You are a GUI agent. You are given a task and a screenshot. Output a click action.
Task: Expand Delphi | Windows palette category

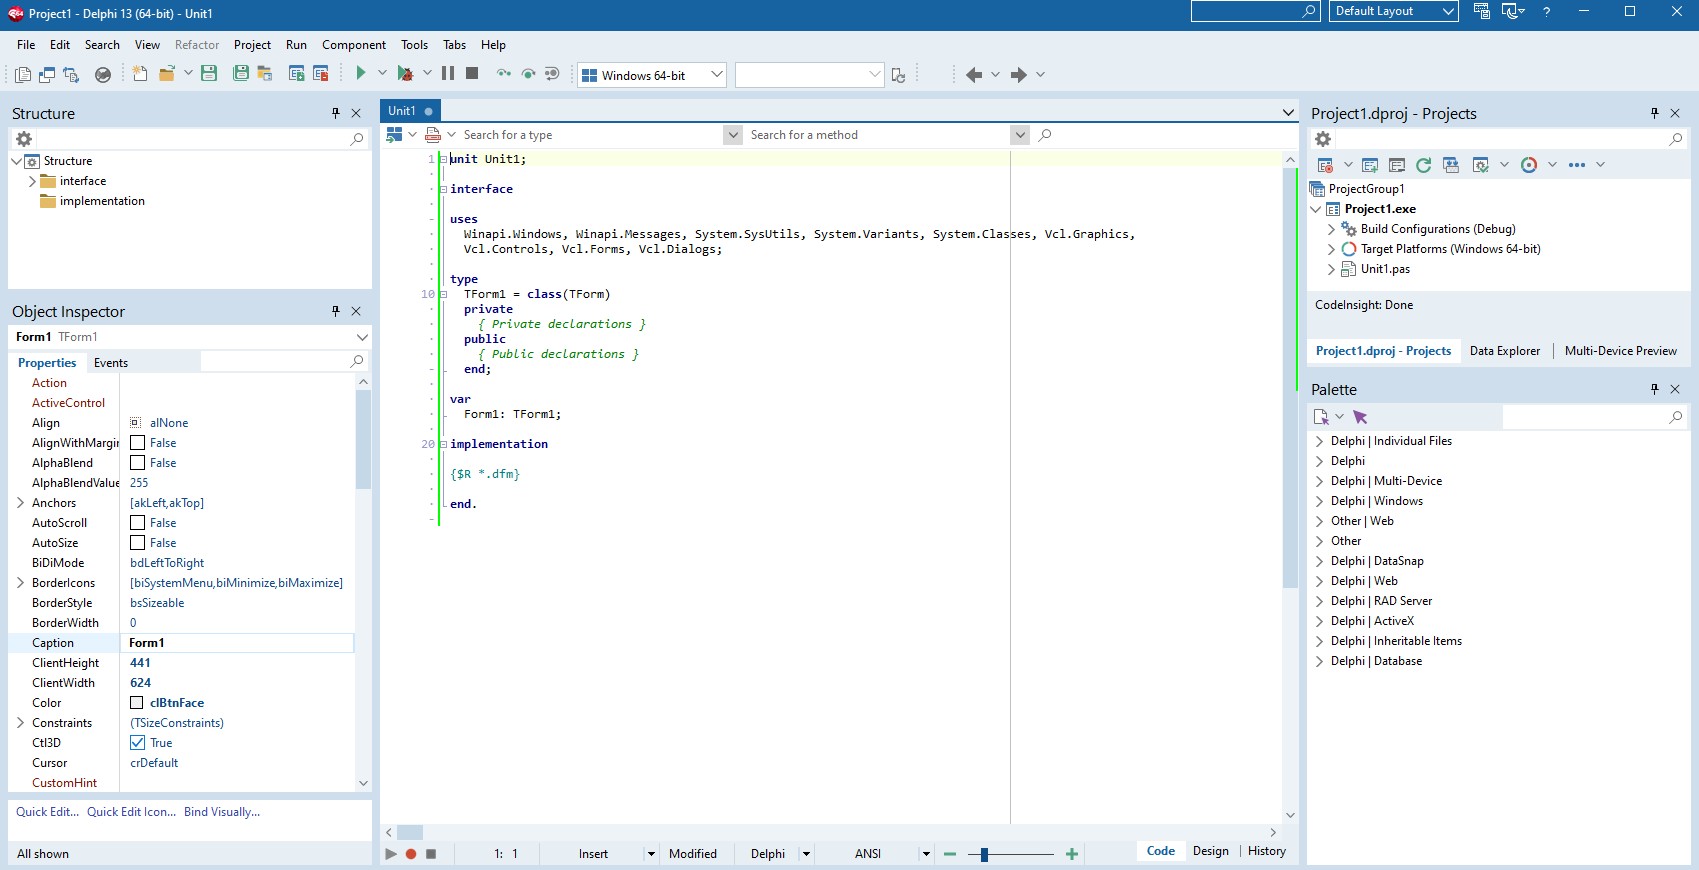pyautogui.click(x=1319, y=501)
